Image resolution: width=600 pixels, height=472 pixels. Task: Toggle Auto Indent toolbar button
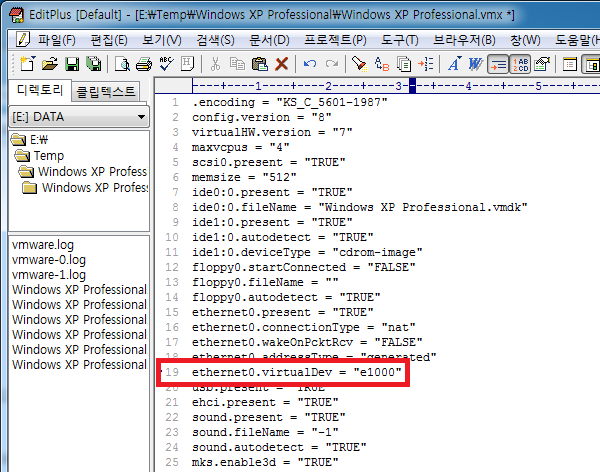pos(498,64)
